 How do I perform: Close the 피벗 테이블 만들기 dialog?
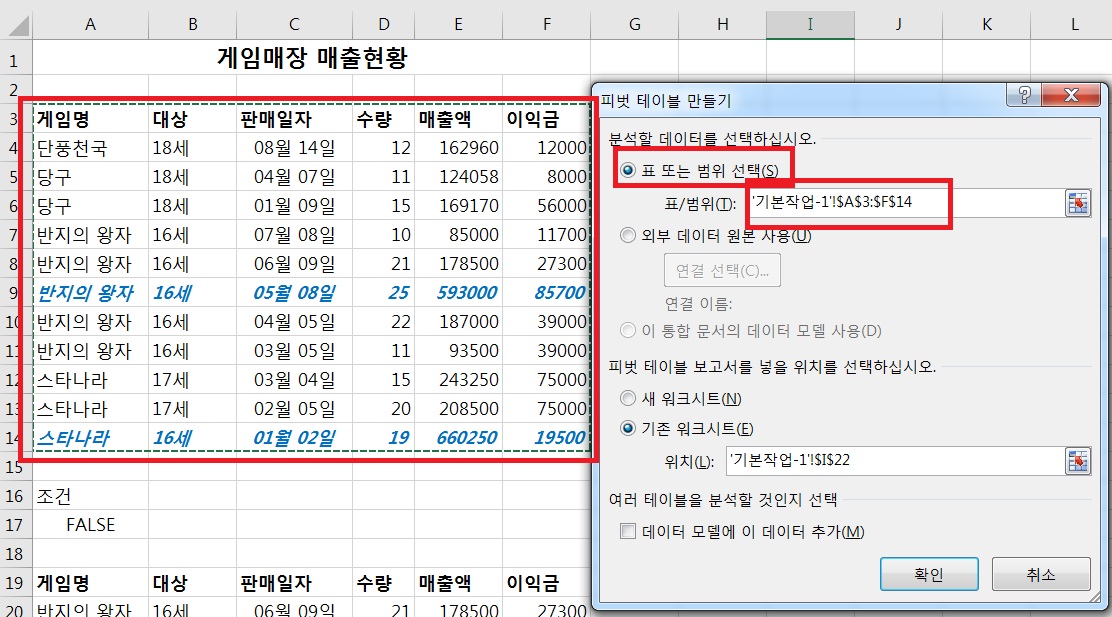1069,96
